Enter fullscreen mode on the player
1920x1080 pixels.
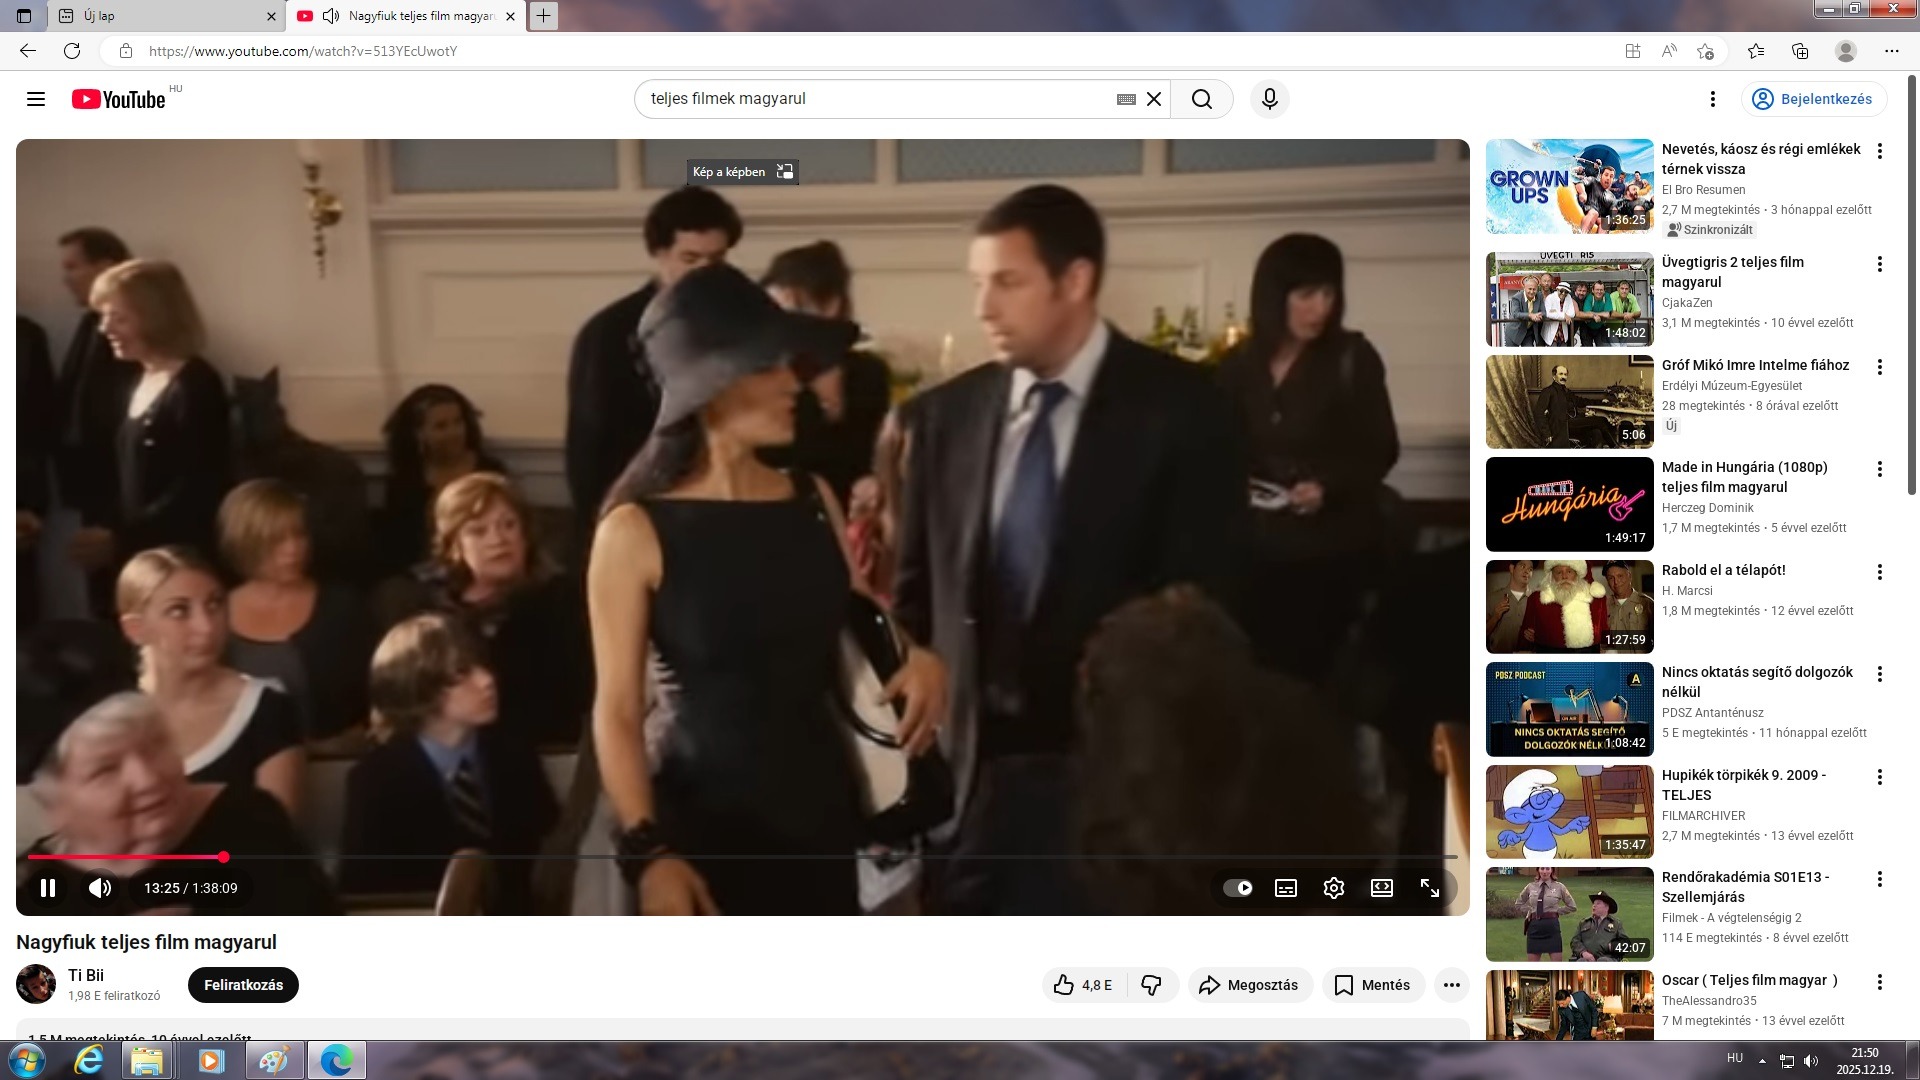pyautogui.click(x=1429, y=888)
